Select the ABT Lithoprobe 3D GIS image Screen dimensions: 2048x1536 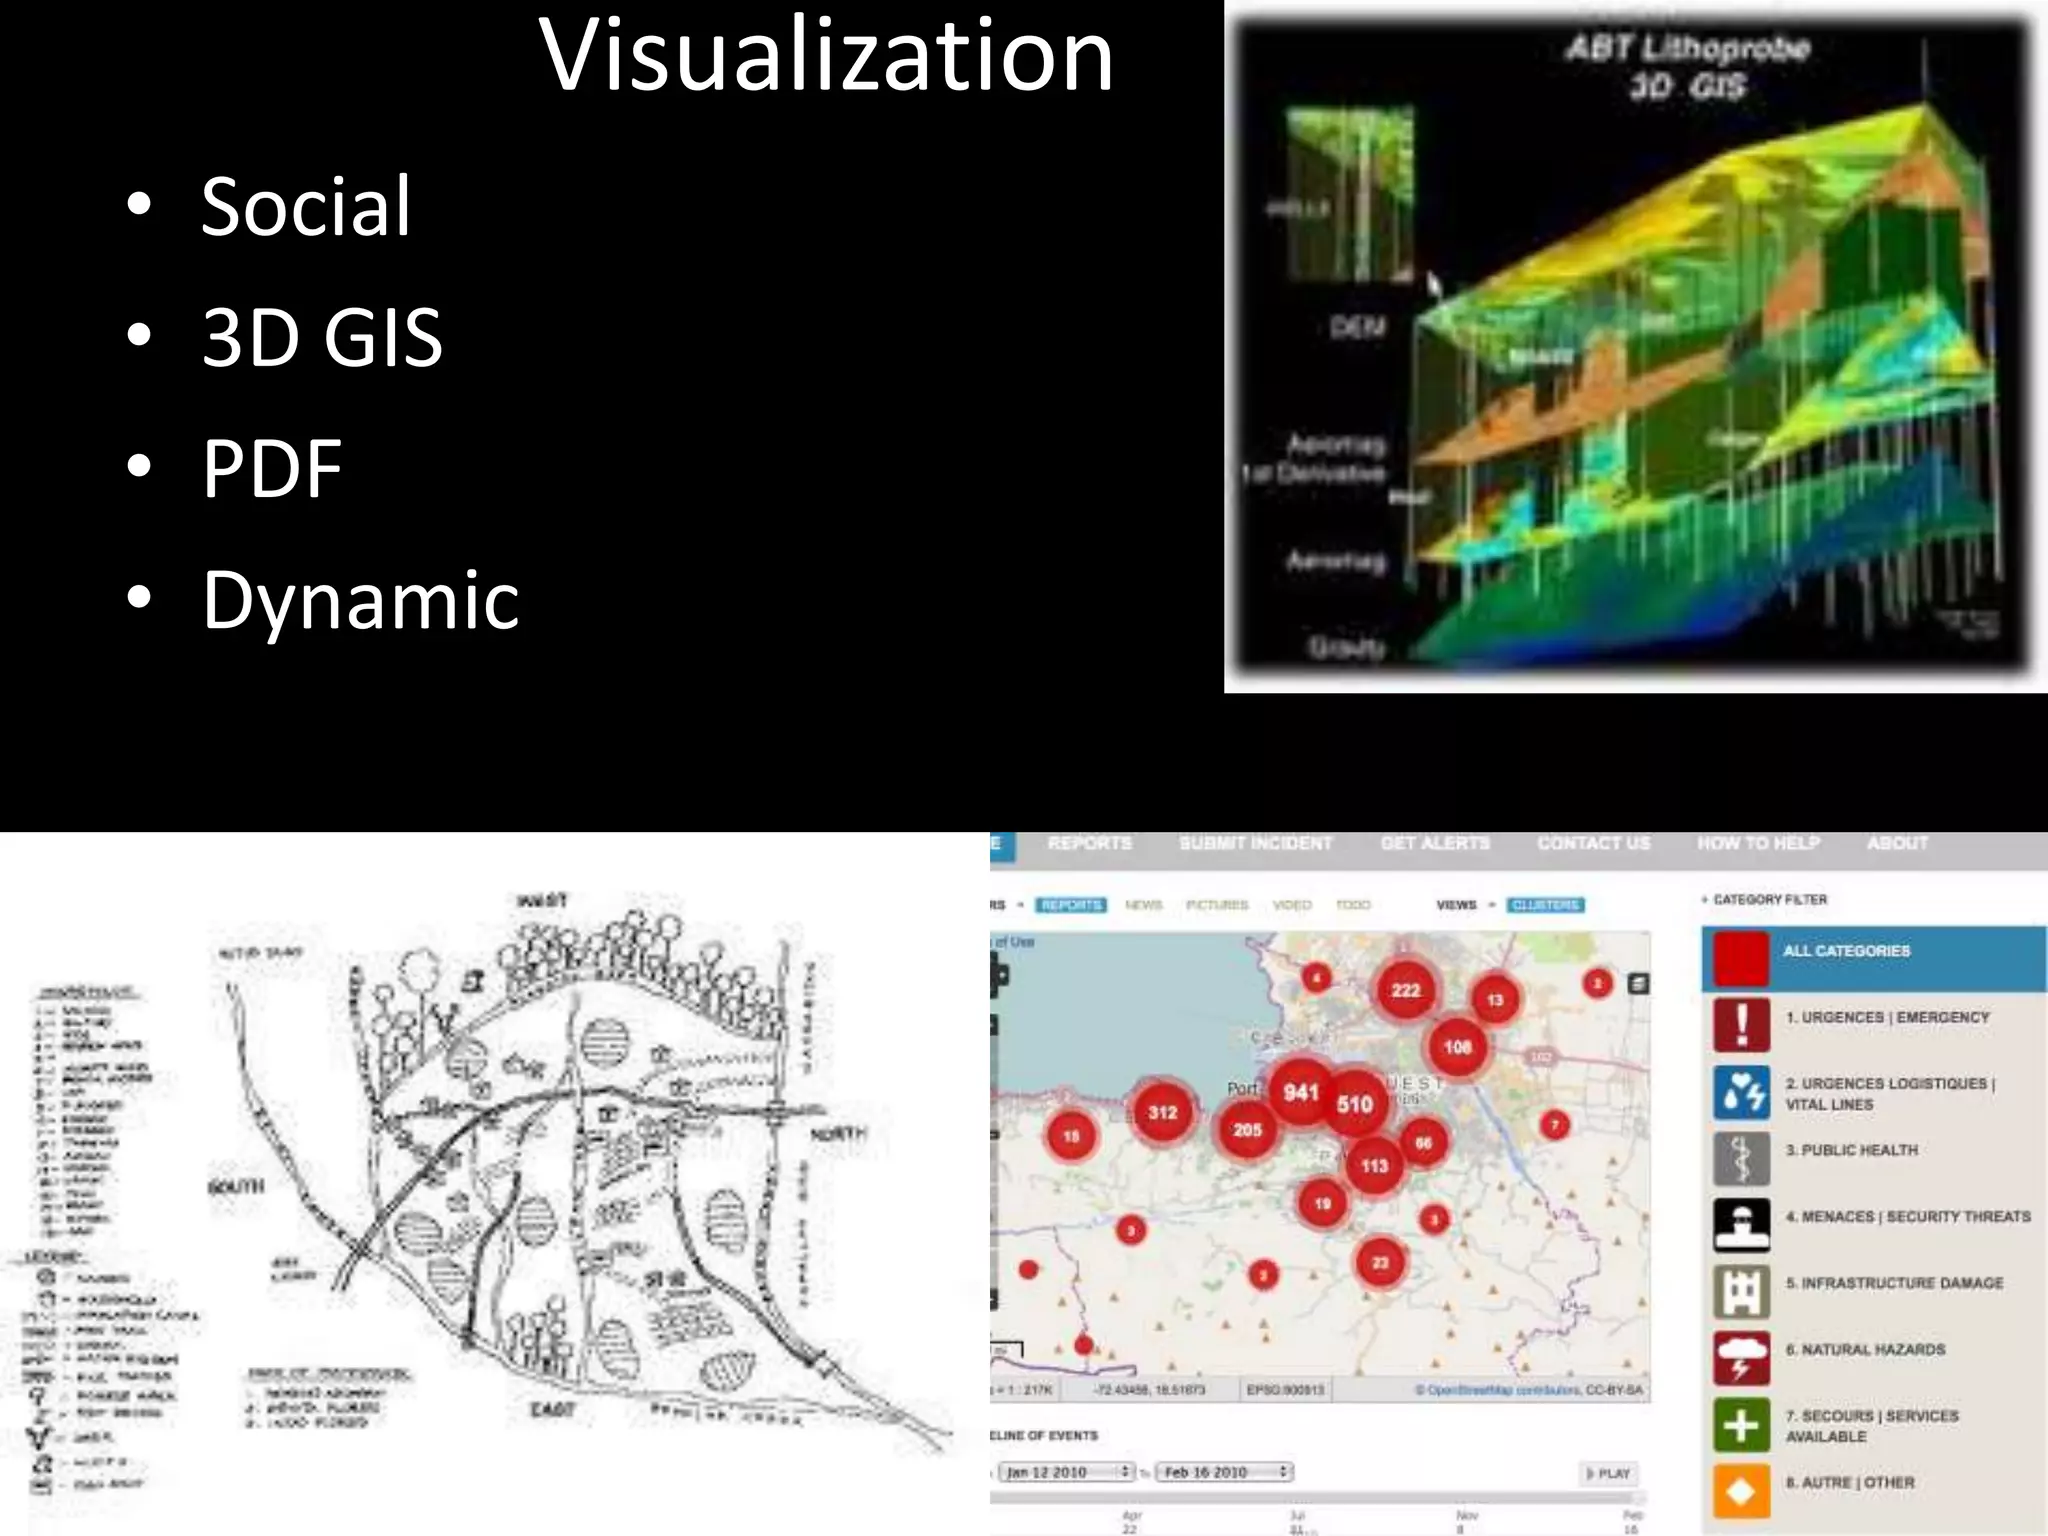[1636, 346]
